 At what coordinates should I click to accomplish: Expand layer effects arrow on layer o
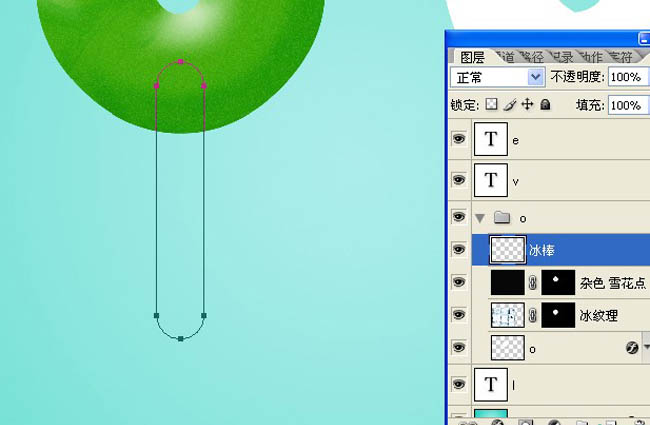point(645,348)
